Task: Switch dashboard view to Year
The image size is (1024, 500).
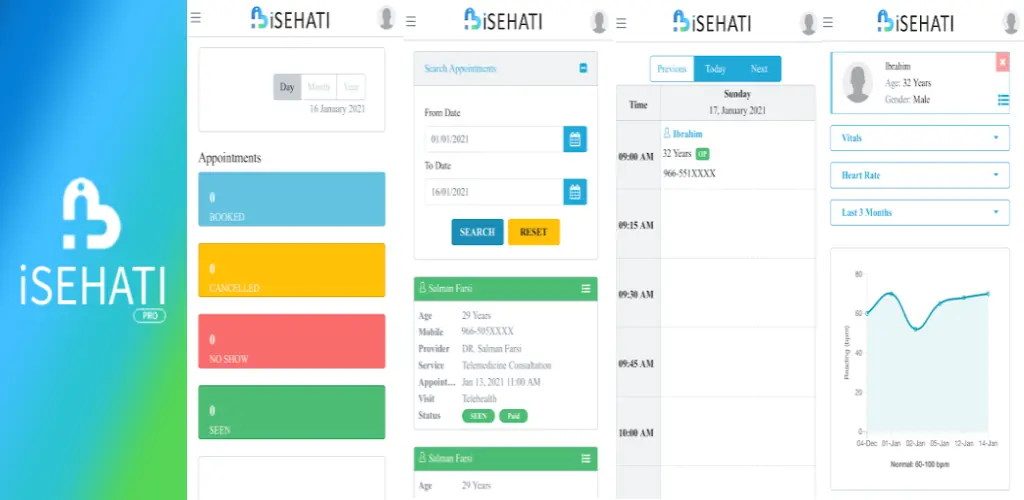Action: click(351, 87)
